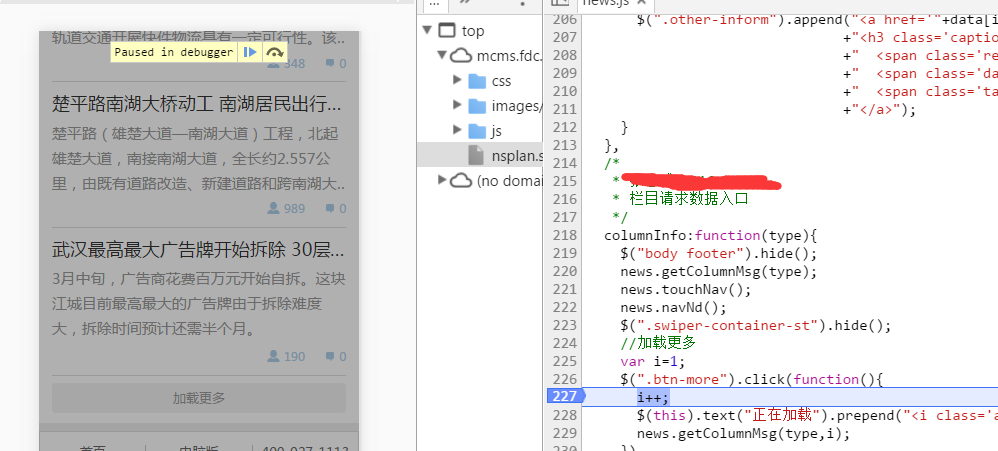Expand the css folder
This screenshot has width=998, height=451.
pos(457,80)
